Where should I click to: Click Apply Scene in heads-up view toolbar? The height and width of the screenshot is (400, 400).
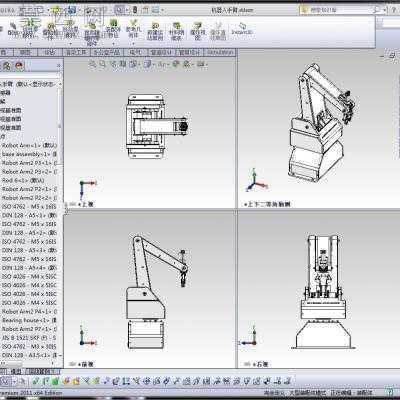187,63
